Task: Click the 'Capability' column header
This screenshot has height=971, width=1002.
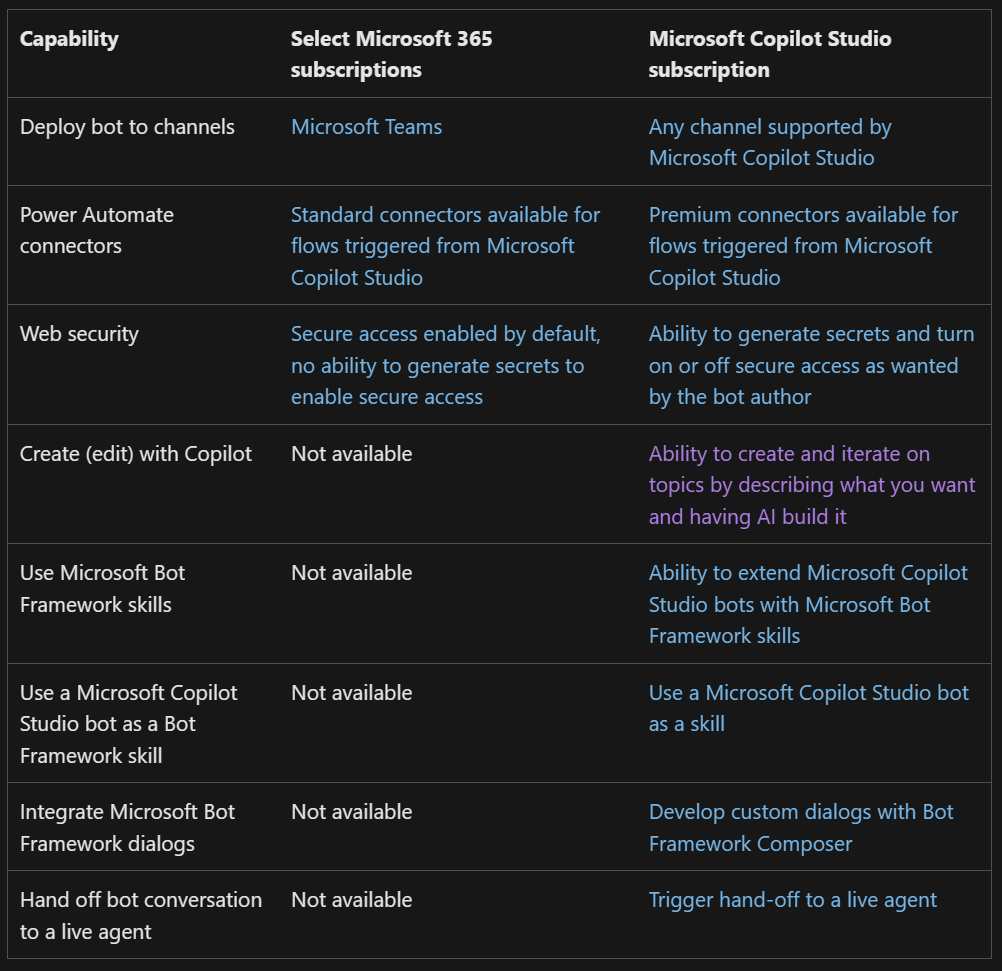Action: pos(69,39)
